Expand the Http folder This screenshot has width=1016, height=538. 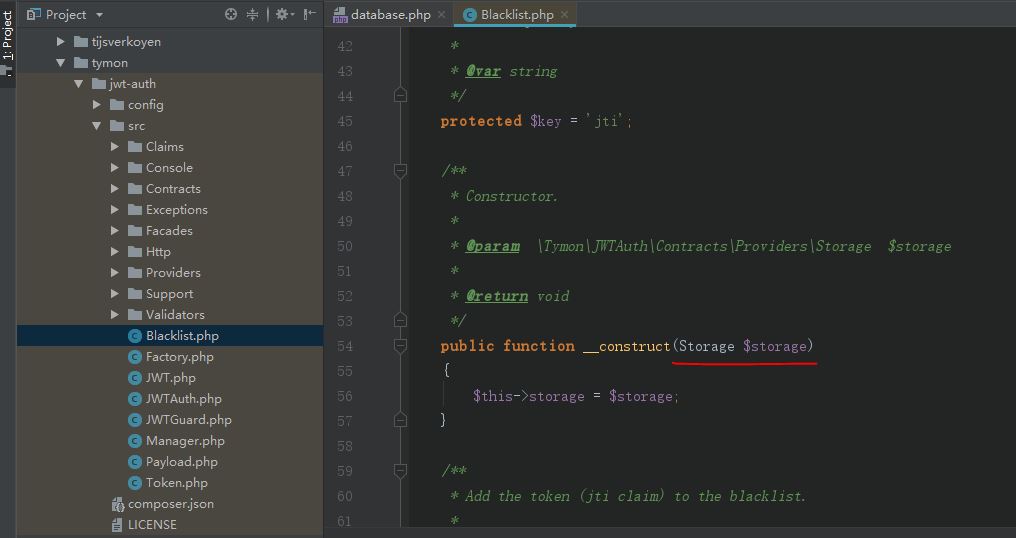click(x=115, y=251)
